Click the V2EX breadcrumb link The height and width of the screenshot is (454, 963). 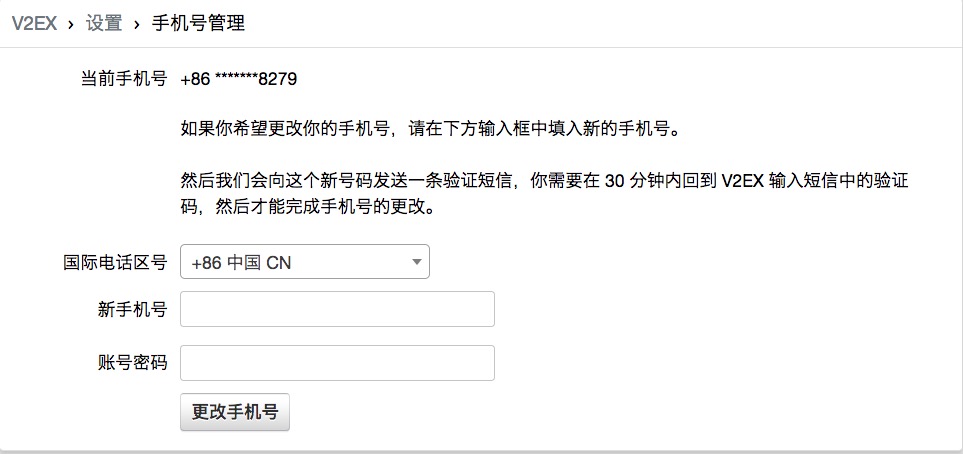(34, 23)
